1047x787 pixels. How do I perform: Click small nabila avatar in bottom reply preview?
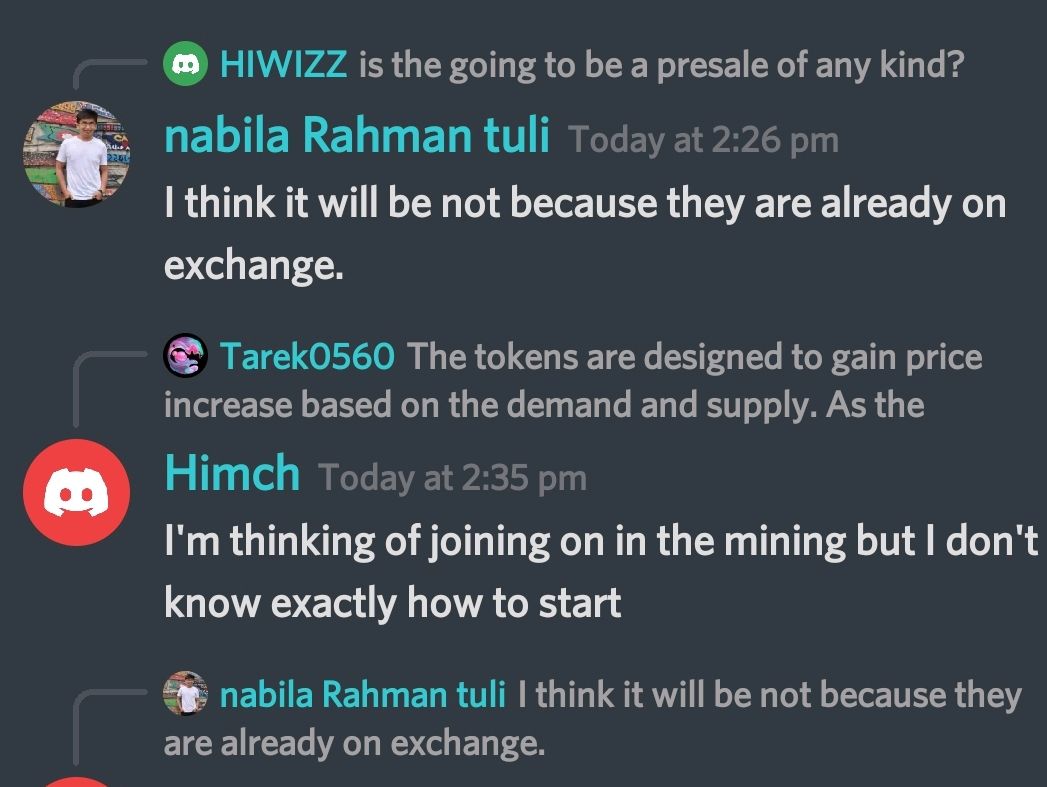click(186, 694)
